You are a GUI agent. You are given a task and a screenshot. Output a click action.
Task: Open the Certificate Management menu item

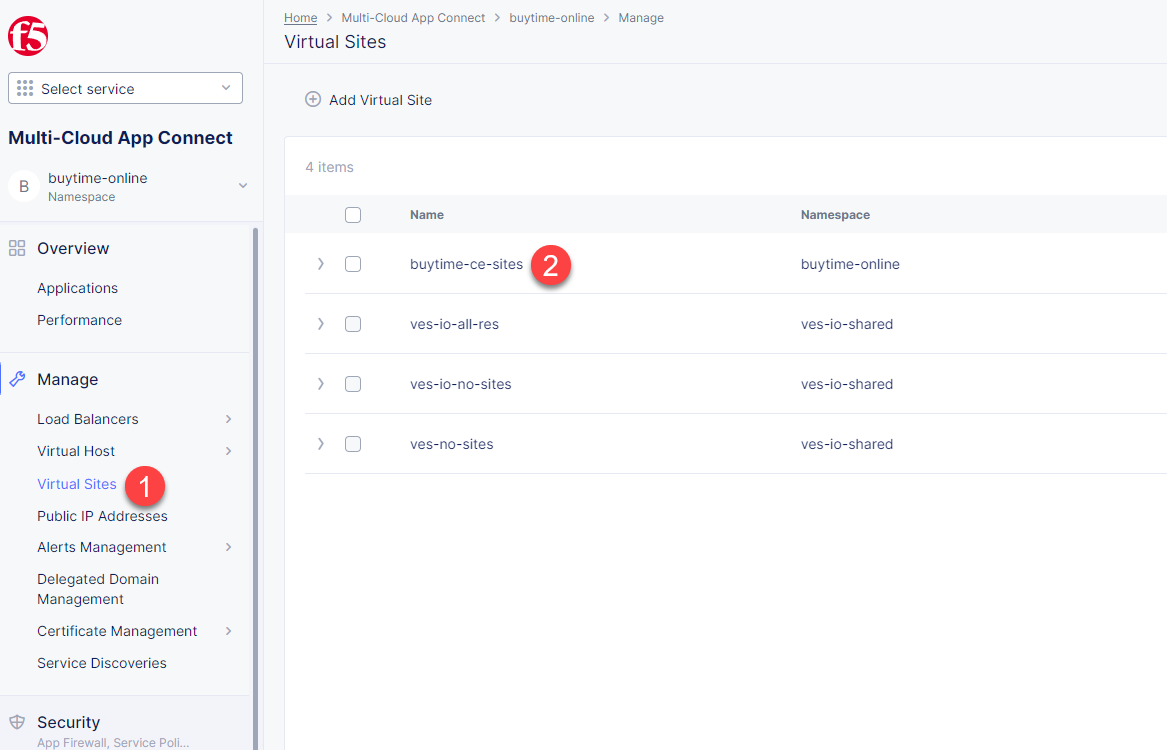point(117,631)
